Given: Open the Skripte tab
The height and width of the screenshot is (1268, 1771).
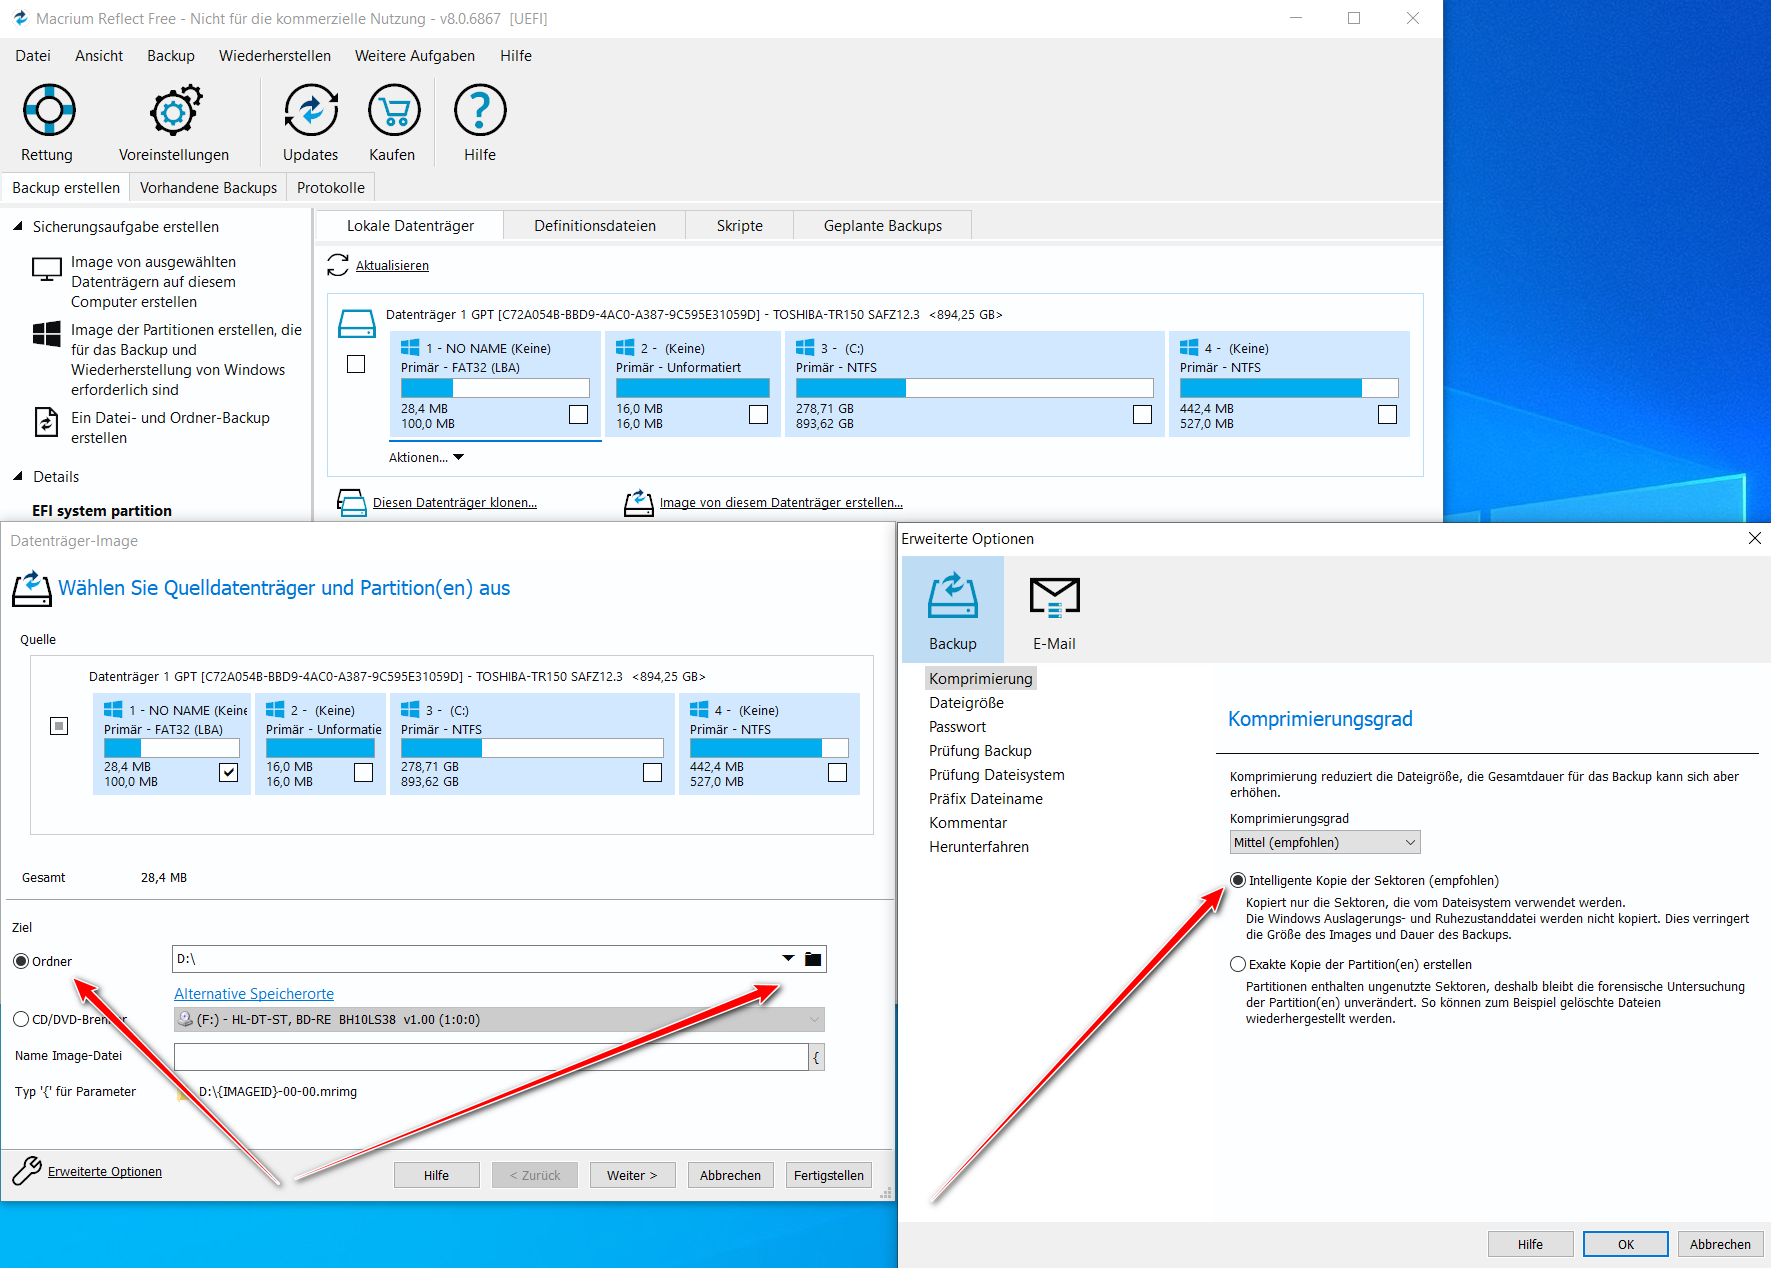Looking at the screenshot, I should pos(740,226).
